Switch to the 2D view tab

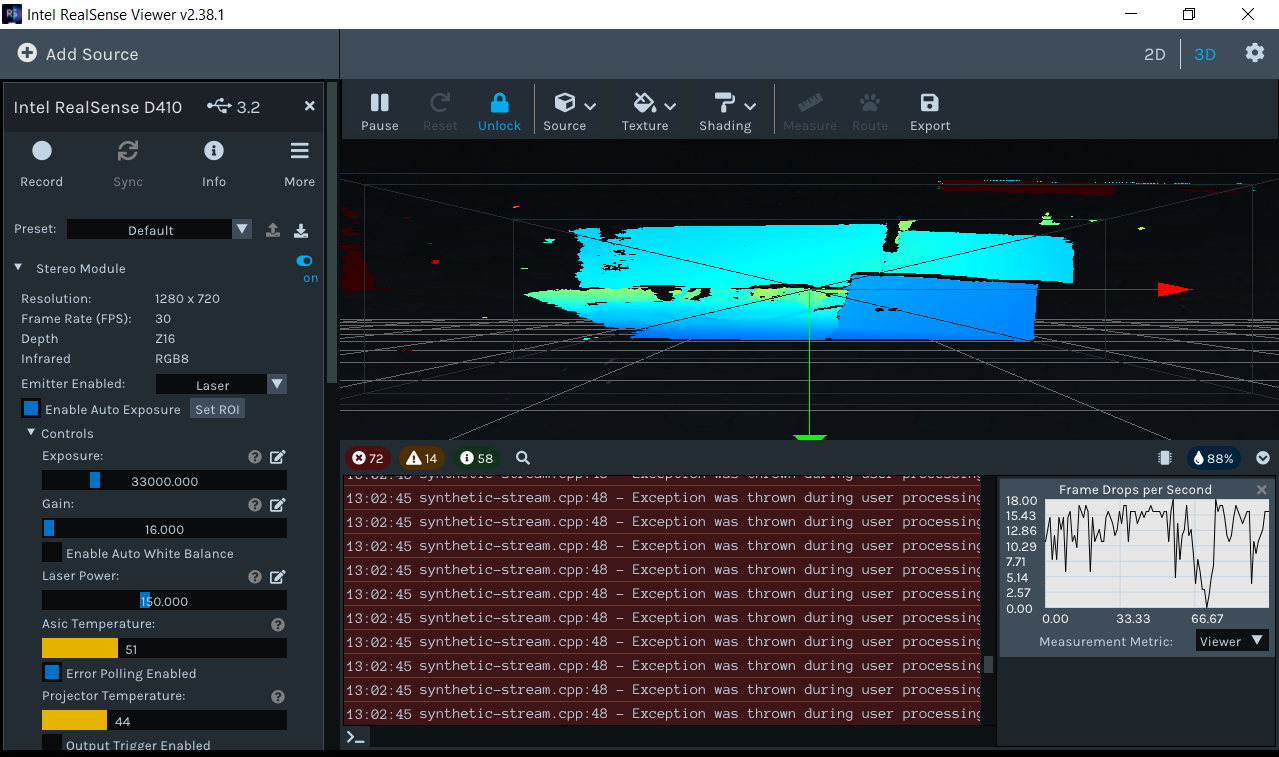coord(1154,54)
